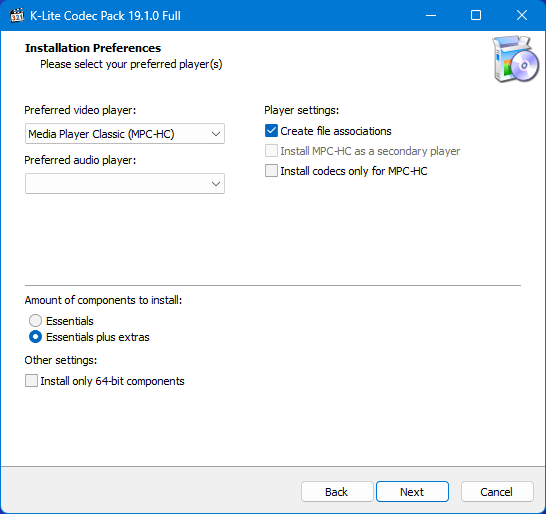
Task: Tick Install only 64-bit components
Action: [x=31, y=381]
